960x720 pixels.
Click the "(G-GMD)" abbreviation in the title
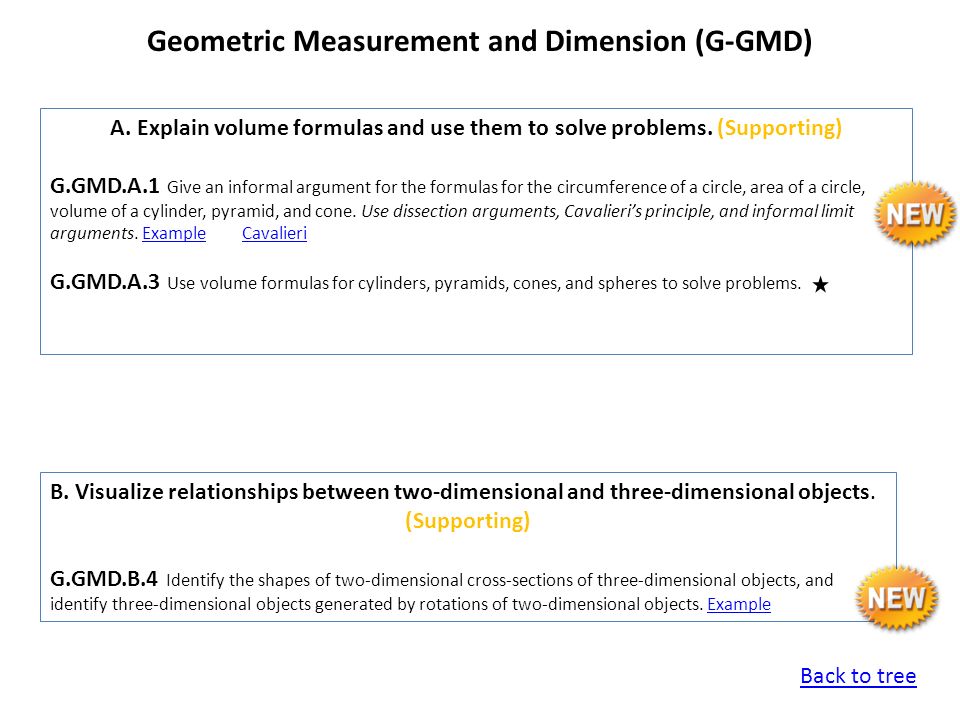point(754,42)
